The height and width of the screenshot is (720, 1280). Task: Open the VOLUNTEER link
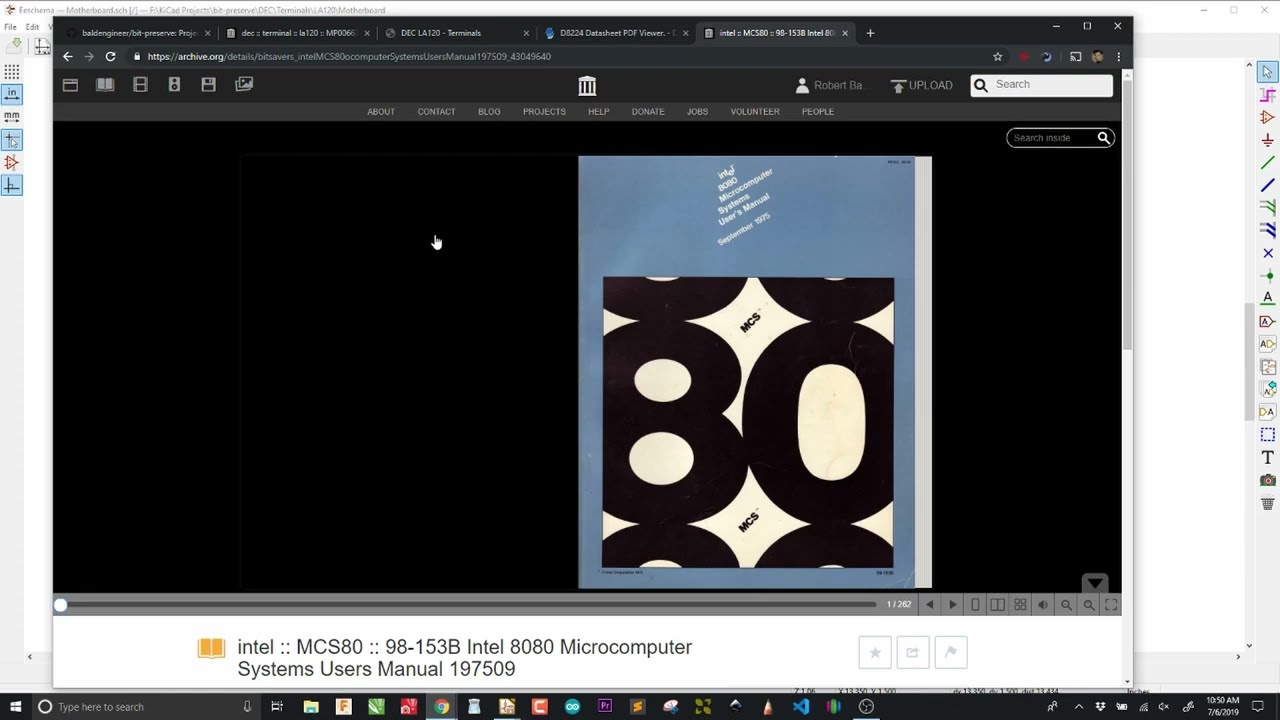click(755, 112)
